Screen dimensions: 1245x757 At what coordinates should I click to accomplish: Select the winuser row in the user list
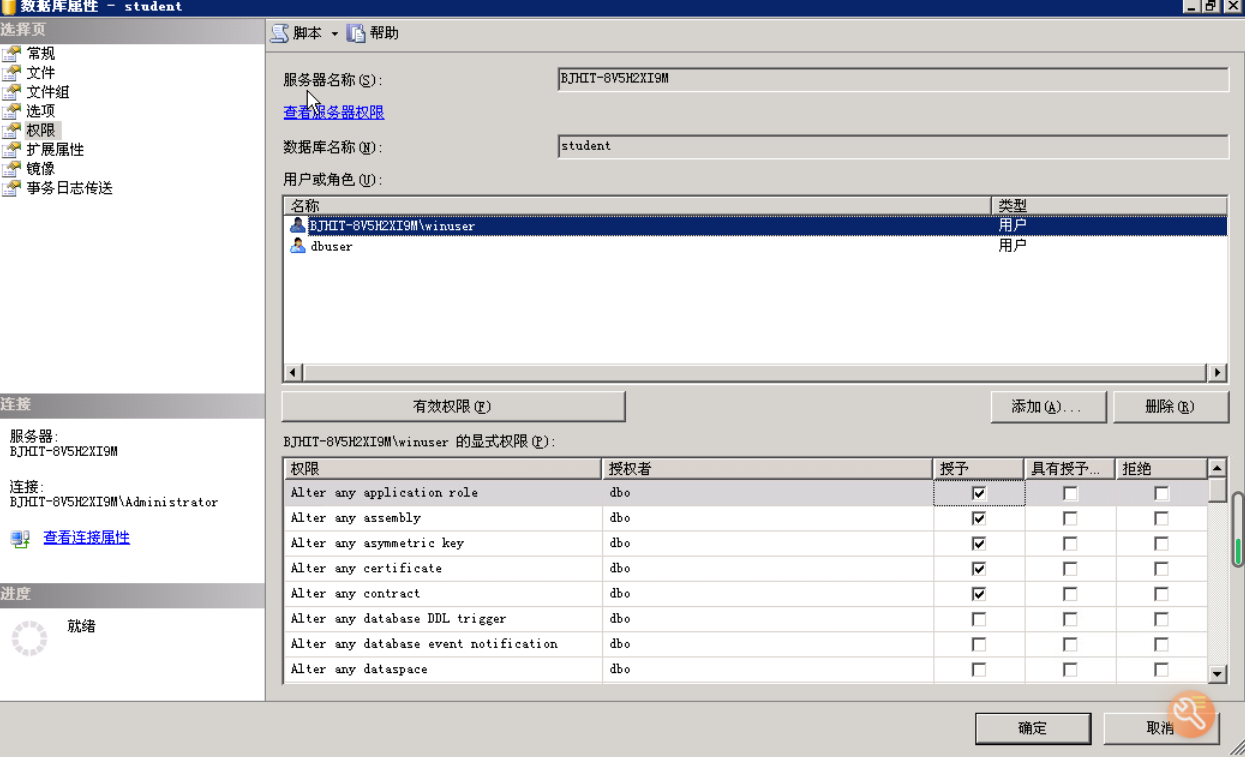[x=756, y=225]
